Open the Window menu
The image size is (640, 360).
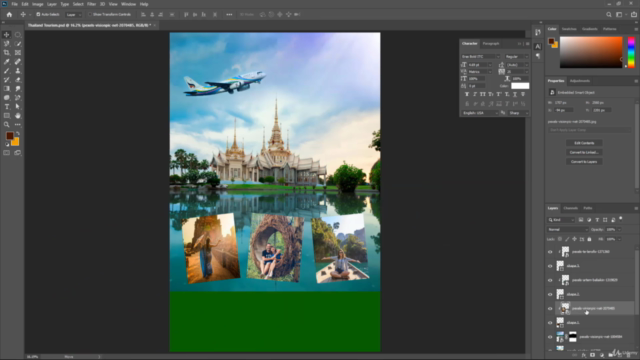click(128, 4)
